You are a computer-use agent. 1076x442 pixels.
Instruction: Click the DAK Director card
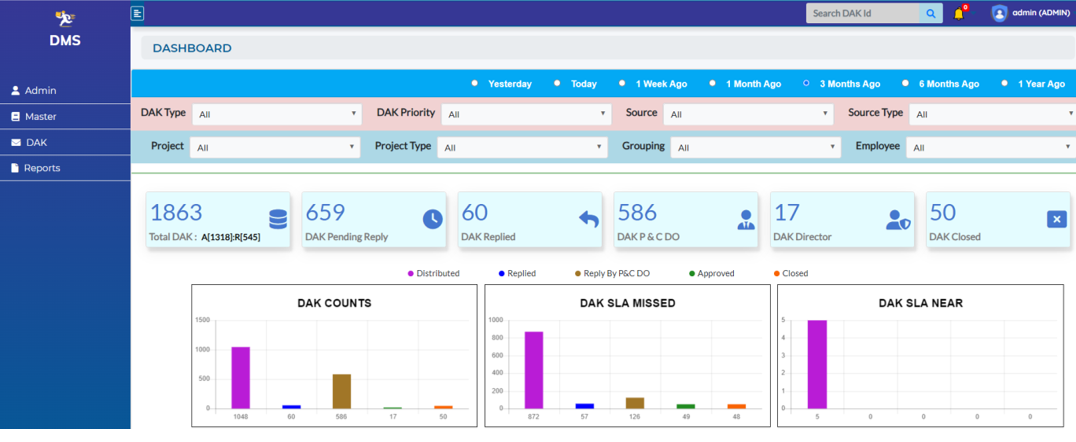(842, 220)
